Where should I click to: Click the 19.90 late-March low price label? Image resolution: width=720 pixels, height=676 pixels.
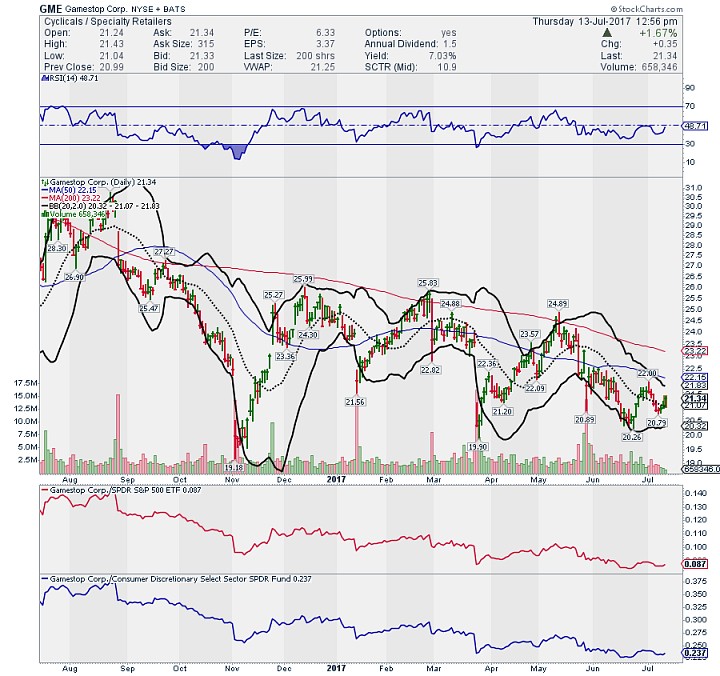[x=478, y=446]
